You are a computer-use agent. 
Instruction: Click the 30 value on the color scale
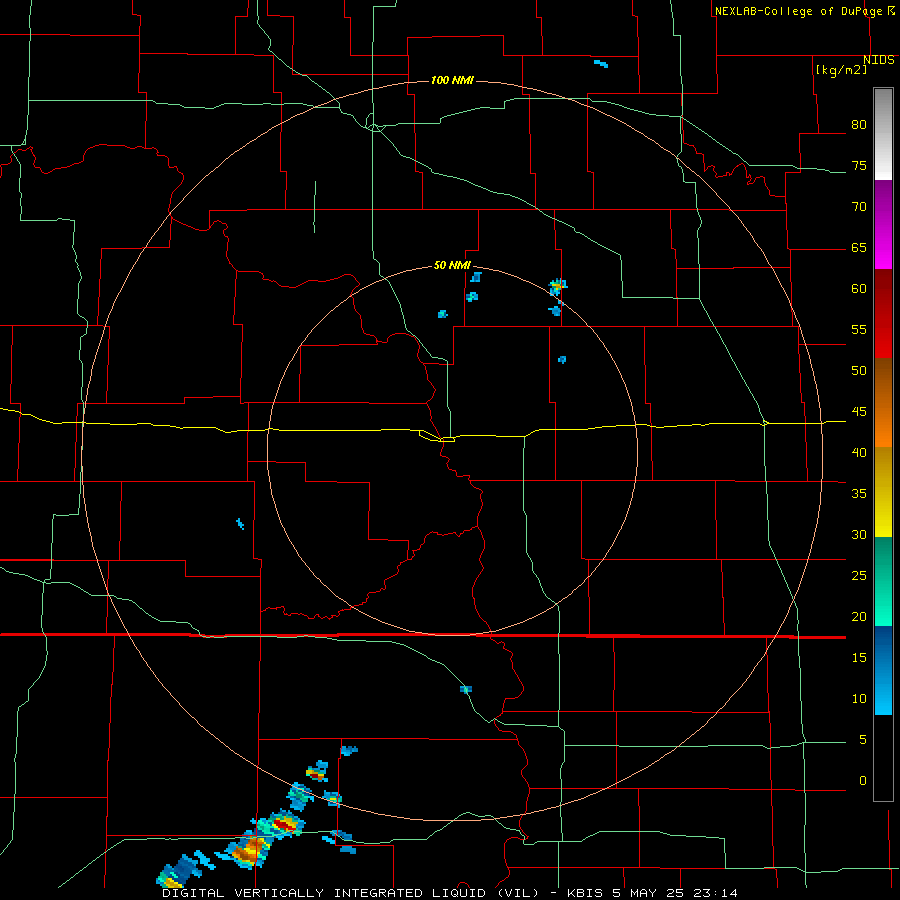pyautogui.click(x=859, y=534)
